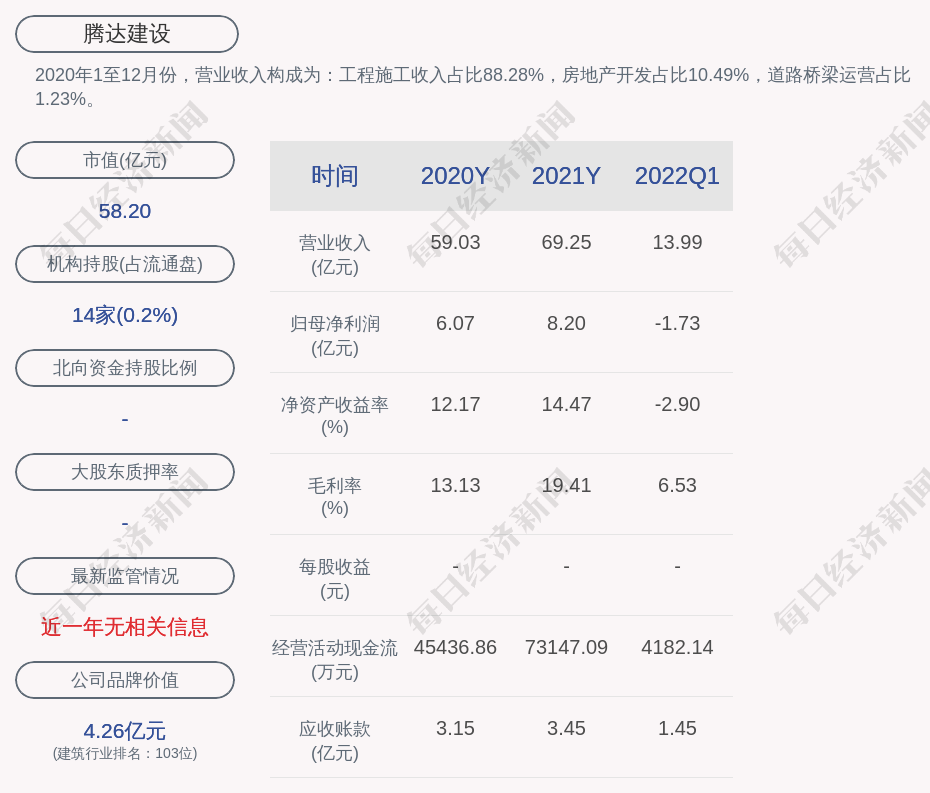930x793 pixels.
Task: Select the 每股收益 dash in 2022Q1 column
Action: (x=677, y=567)
